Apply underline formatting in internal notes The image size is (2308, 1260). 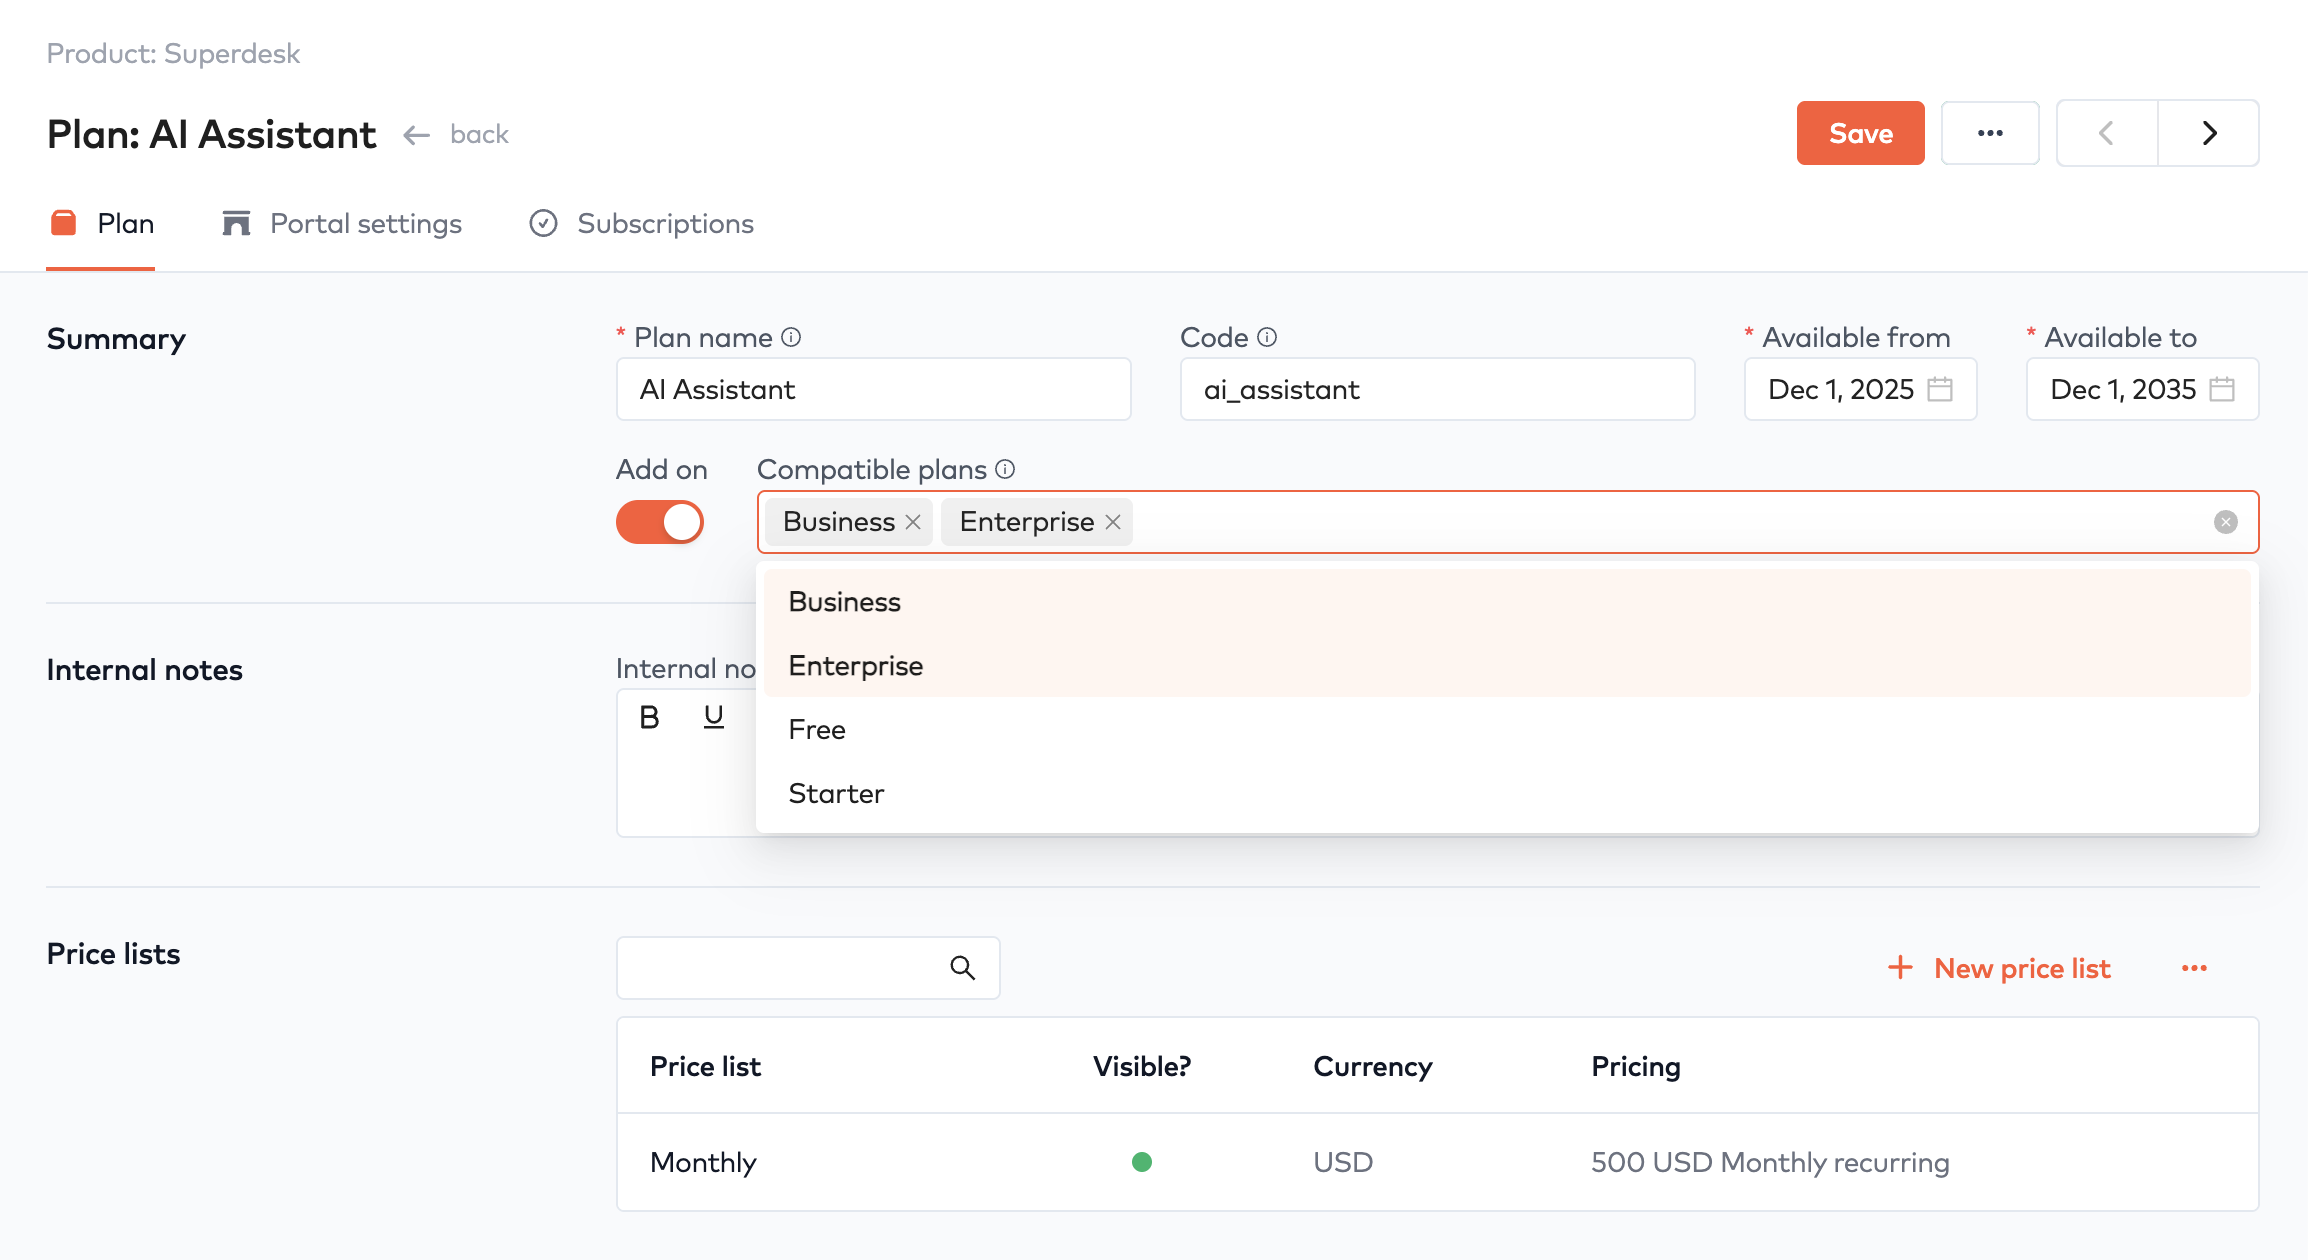(713, 717)
